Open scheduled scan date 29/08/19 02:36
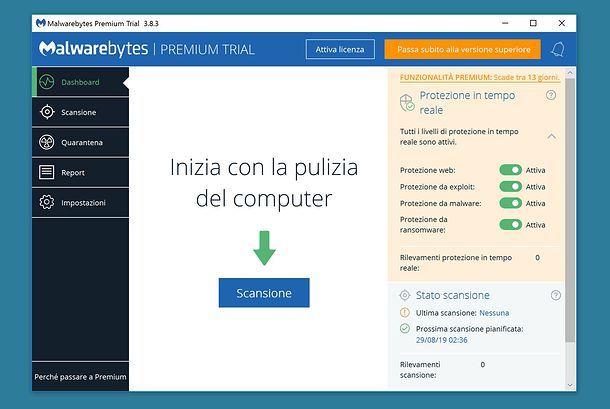 tap(442, 340)
